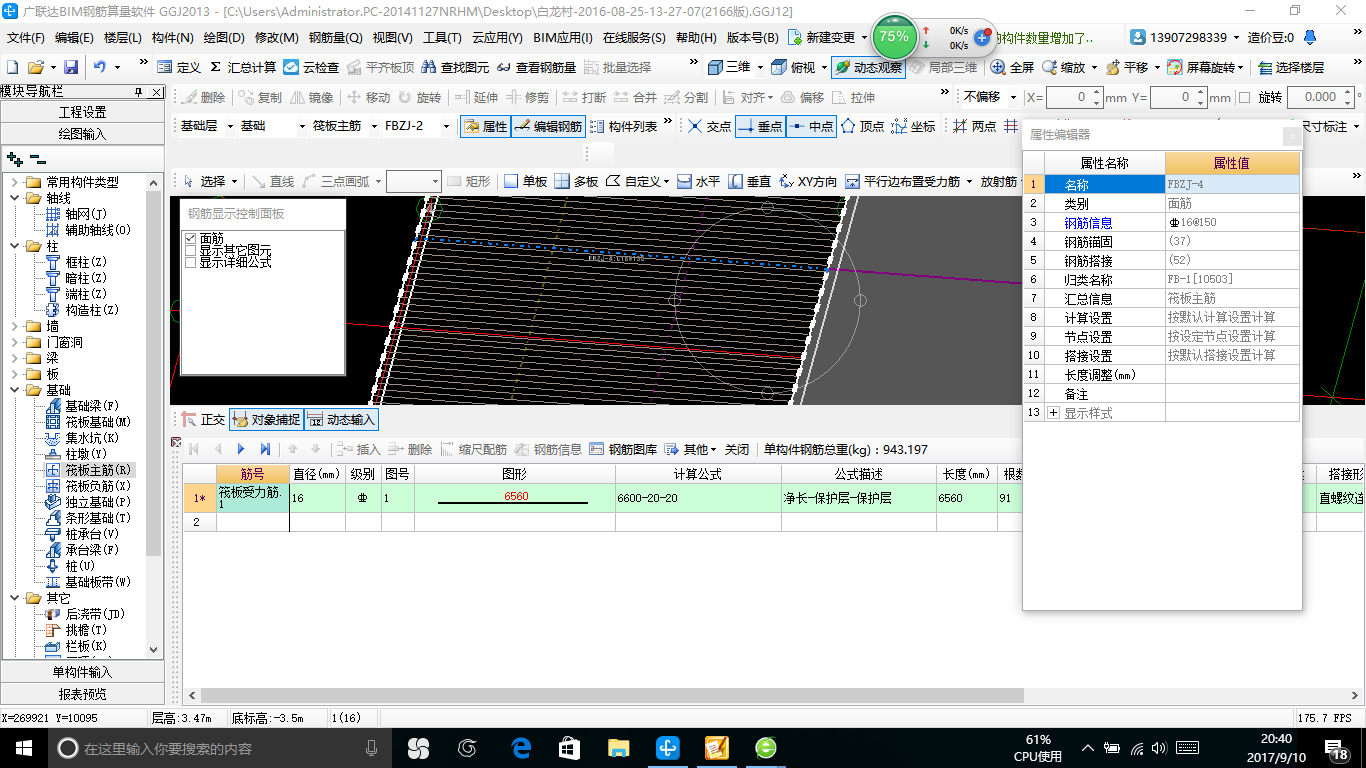Click 钢筋信息 property value cell

point(1232,223)
